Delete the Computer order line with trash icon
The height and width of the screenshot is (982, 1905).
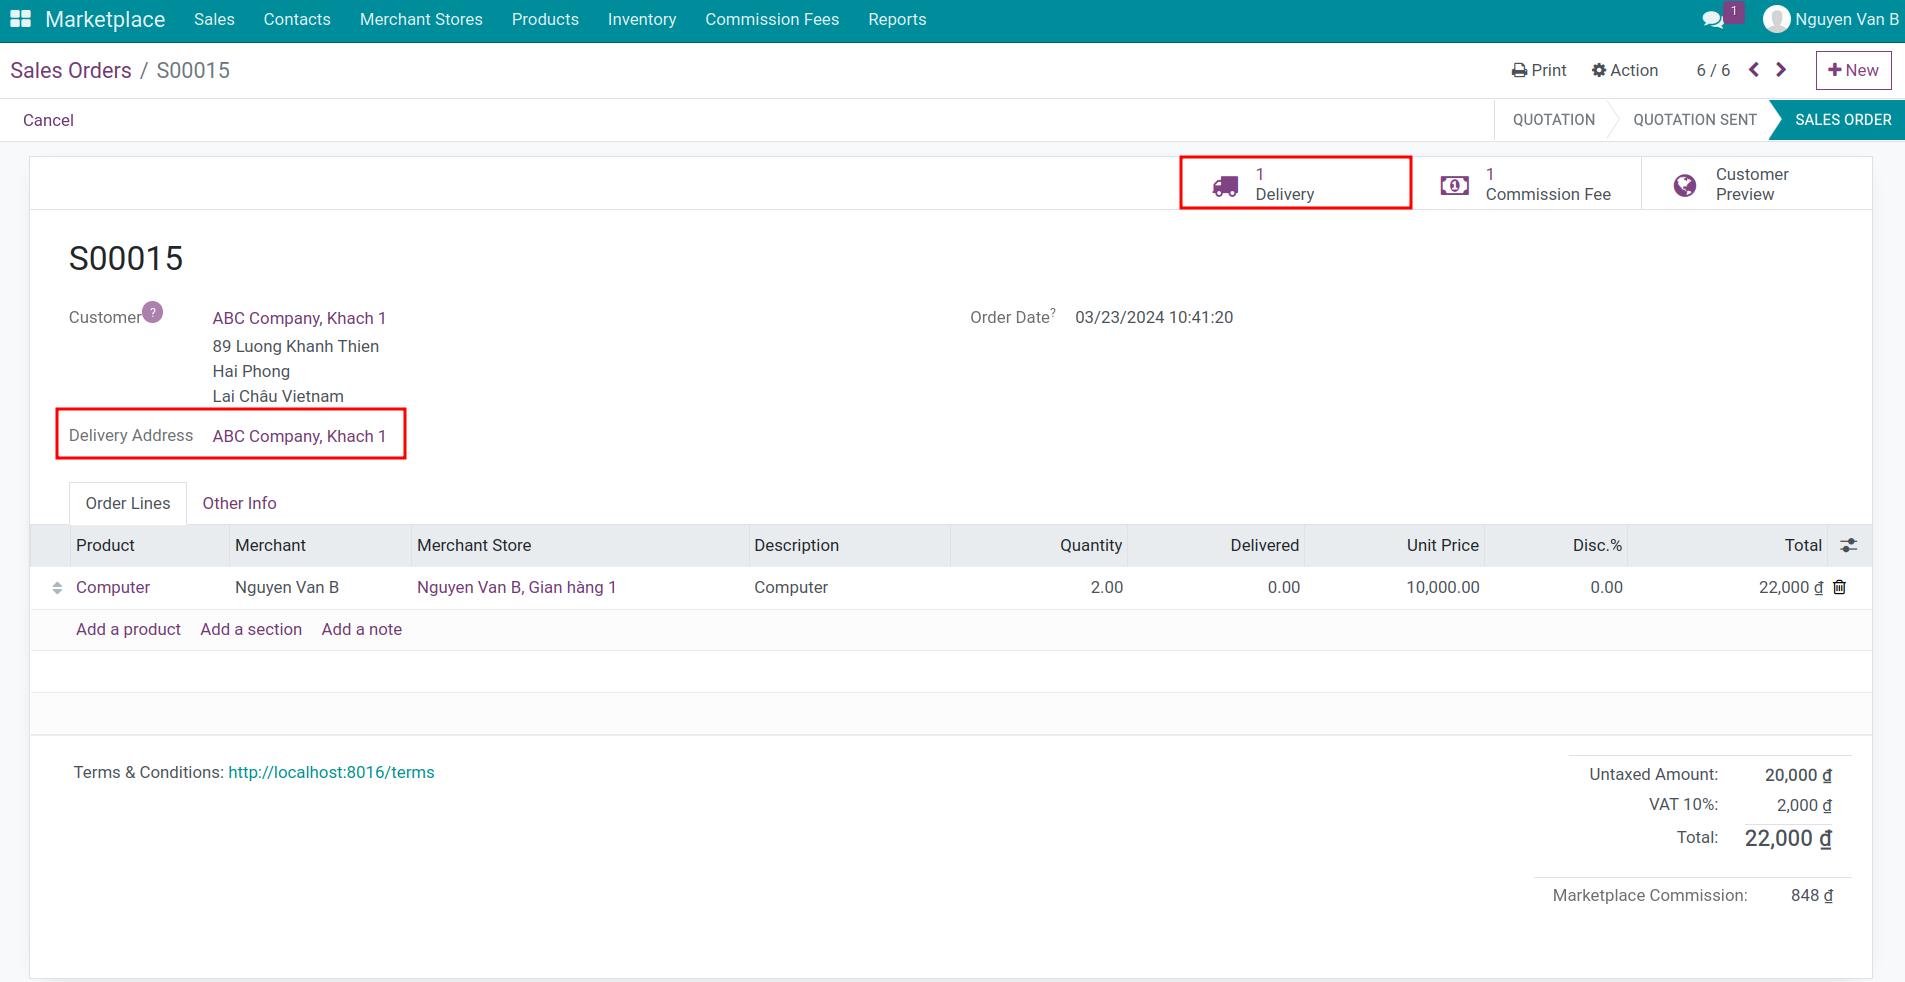click(x=1839, y=587)
